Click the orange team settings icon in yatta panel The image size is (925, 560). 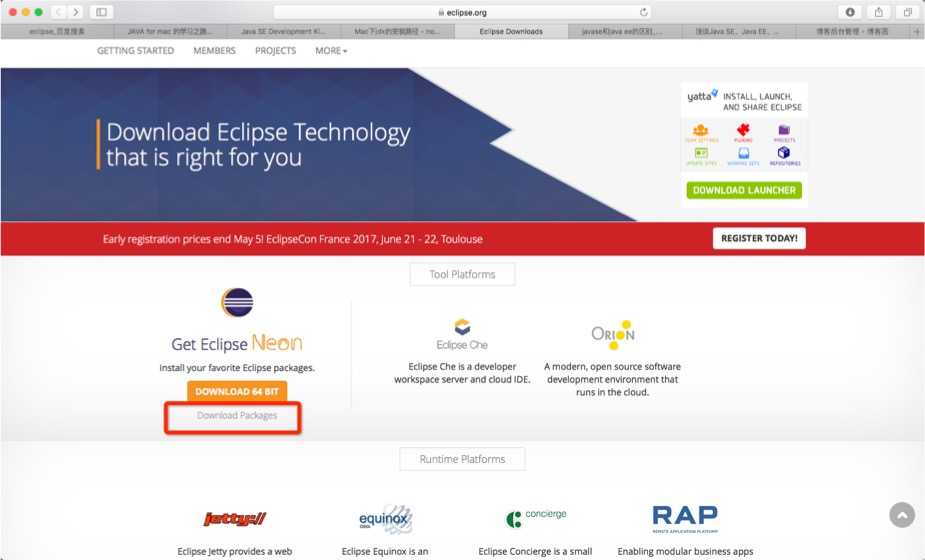pos(701,132)
